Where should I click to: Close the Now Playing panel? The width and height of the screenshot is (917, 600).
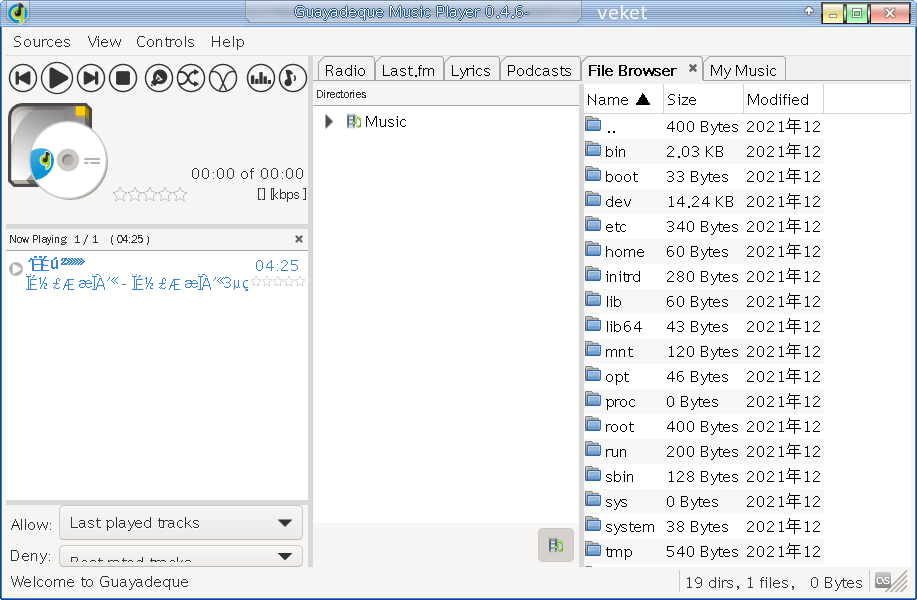299,239
